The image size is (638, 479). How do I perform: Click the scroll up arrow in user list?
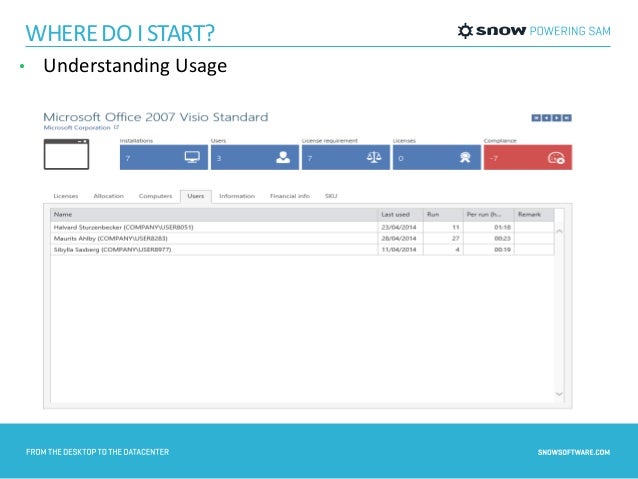[x=559, y=231]
